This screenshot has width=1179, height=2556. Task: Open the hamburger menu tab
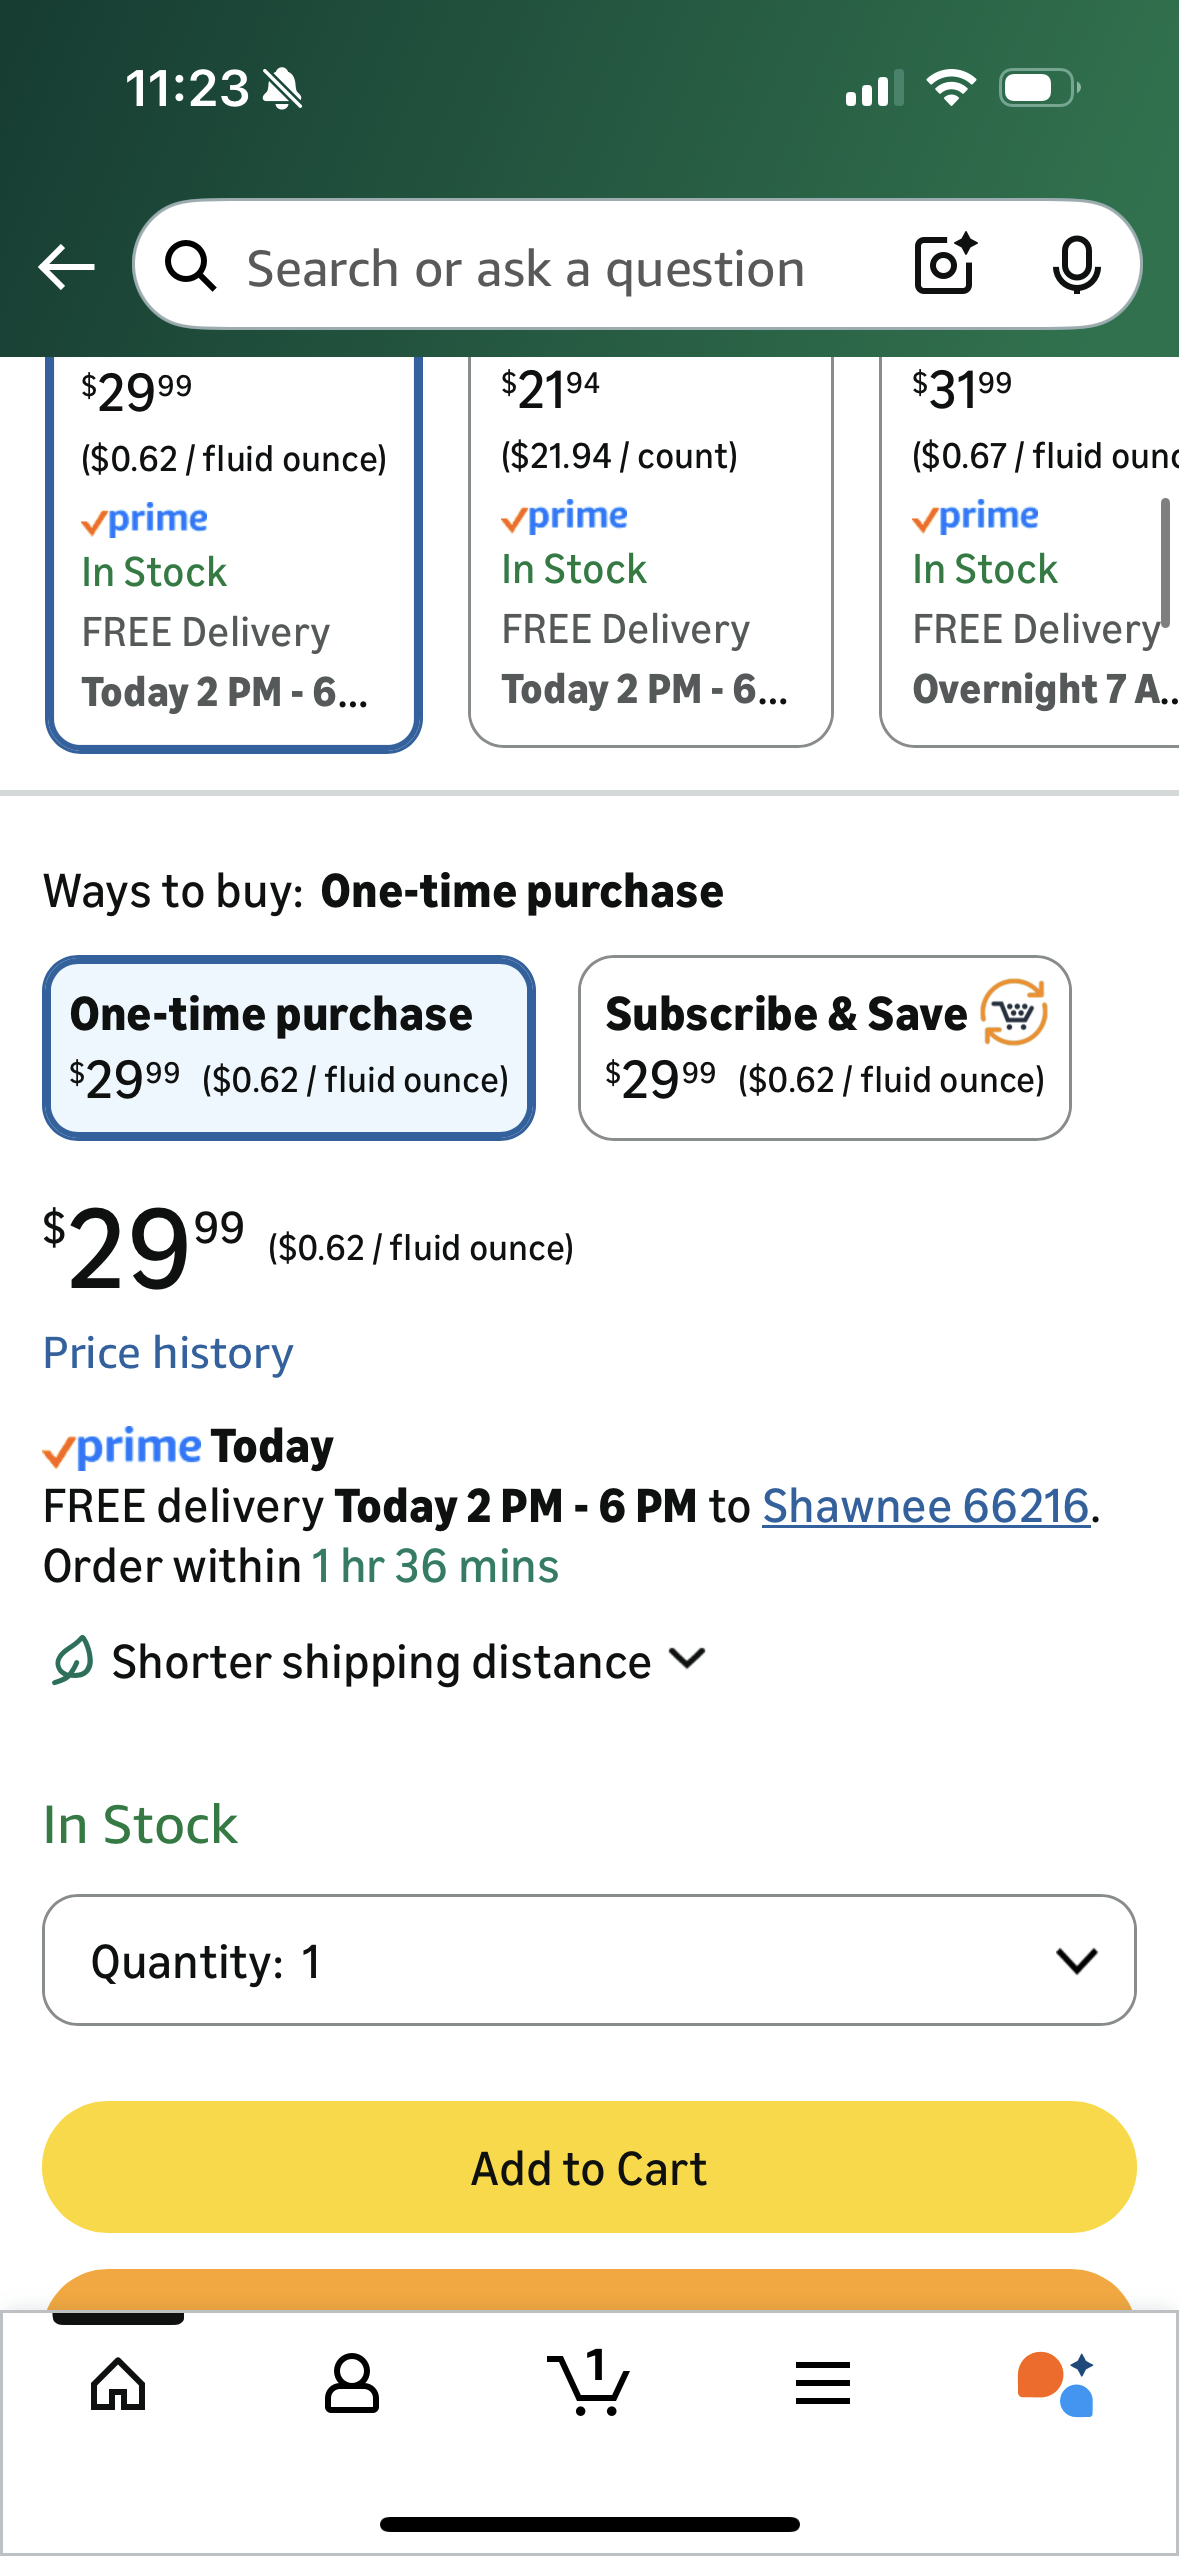823,2384
